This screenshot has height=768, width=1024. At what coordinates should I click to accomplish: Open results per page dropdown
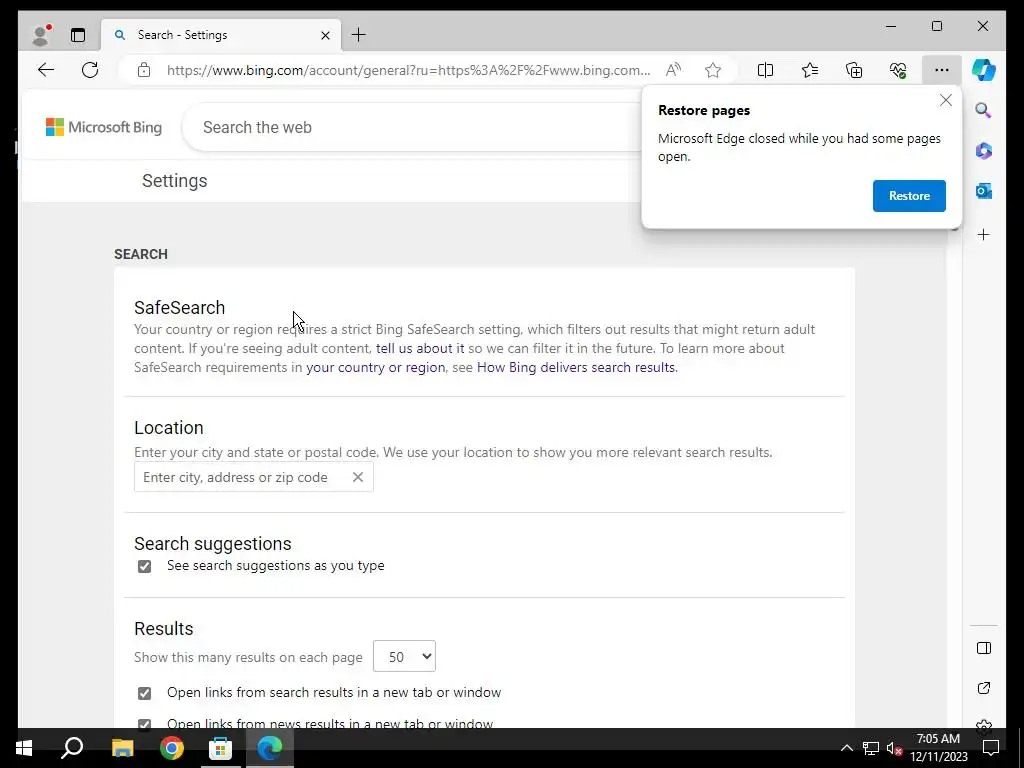(x=404, y=656)
